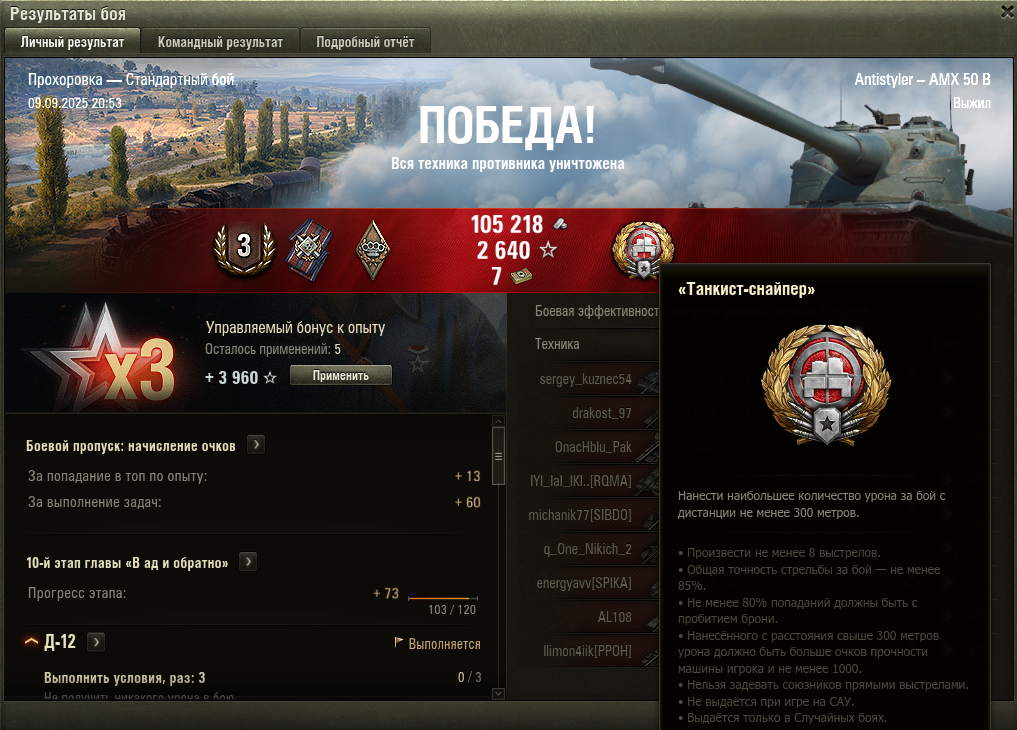
Task: Click the diamond-shaped brass knuckles medal
Action: tap(373, 250)
